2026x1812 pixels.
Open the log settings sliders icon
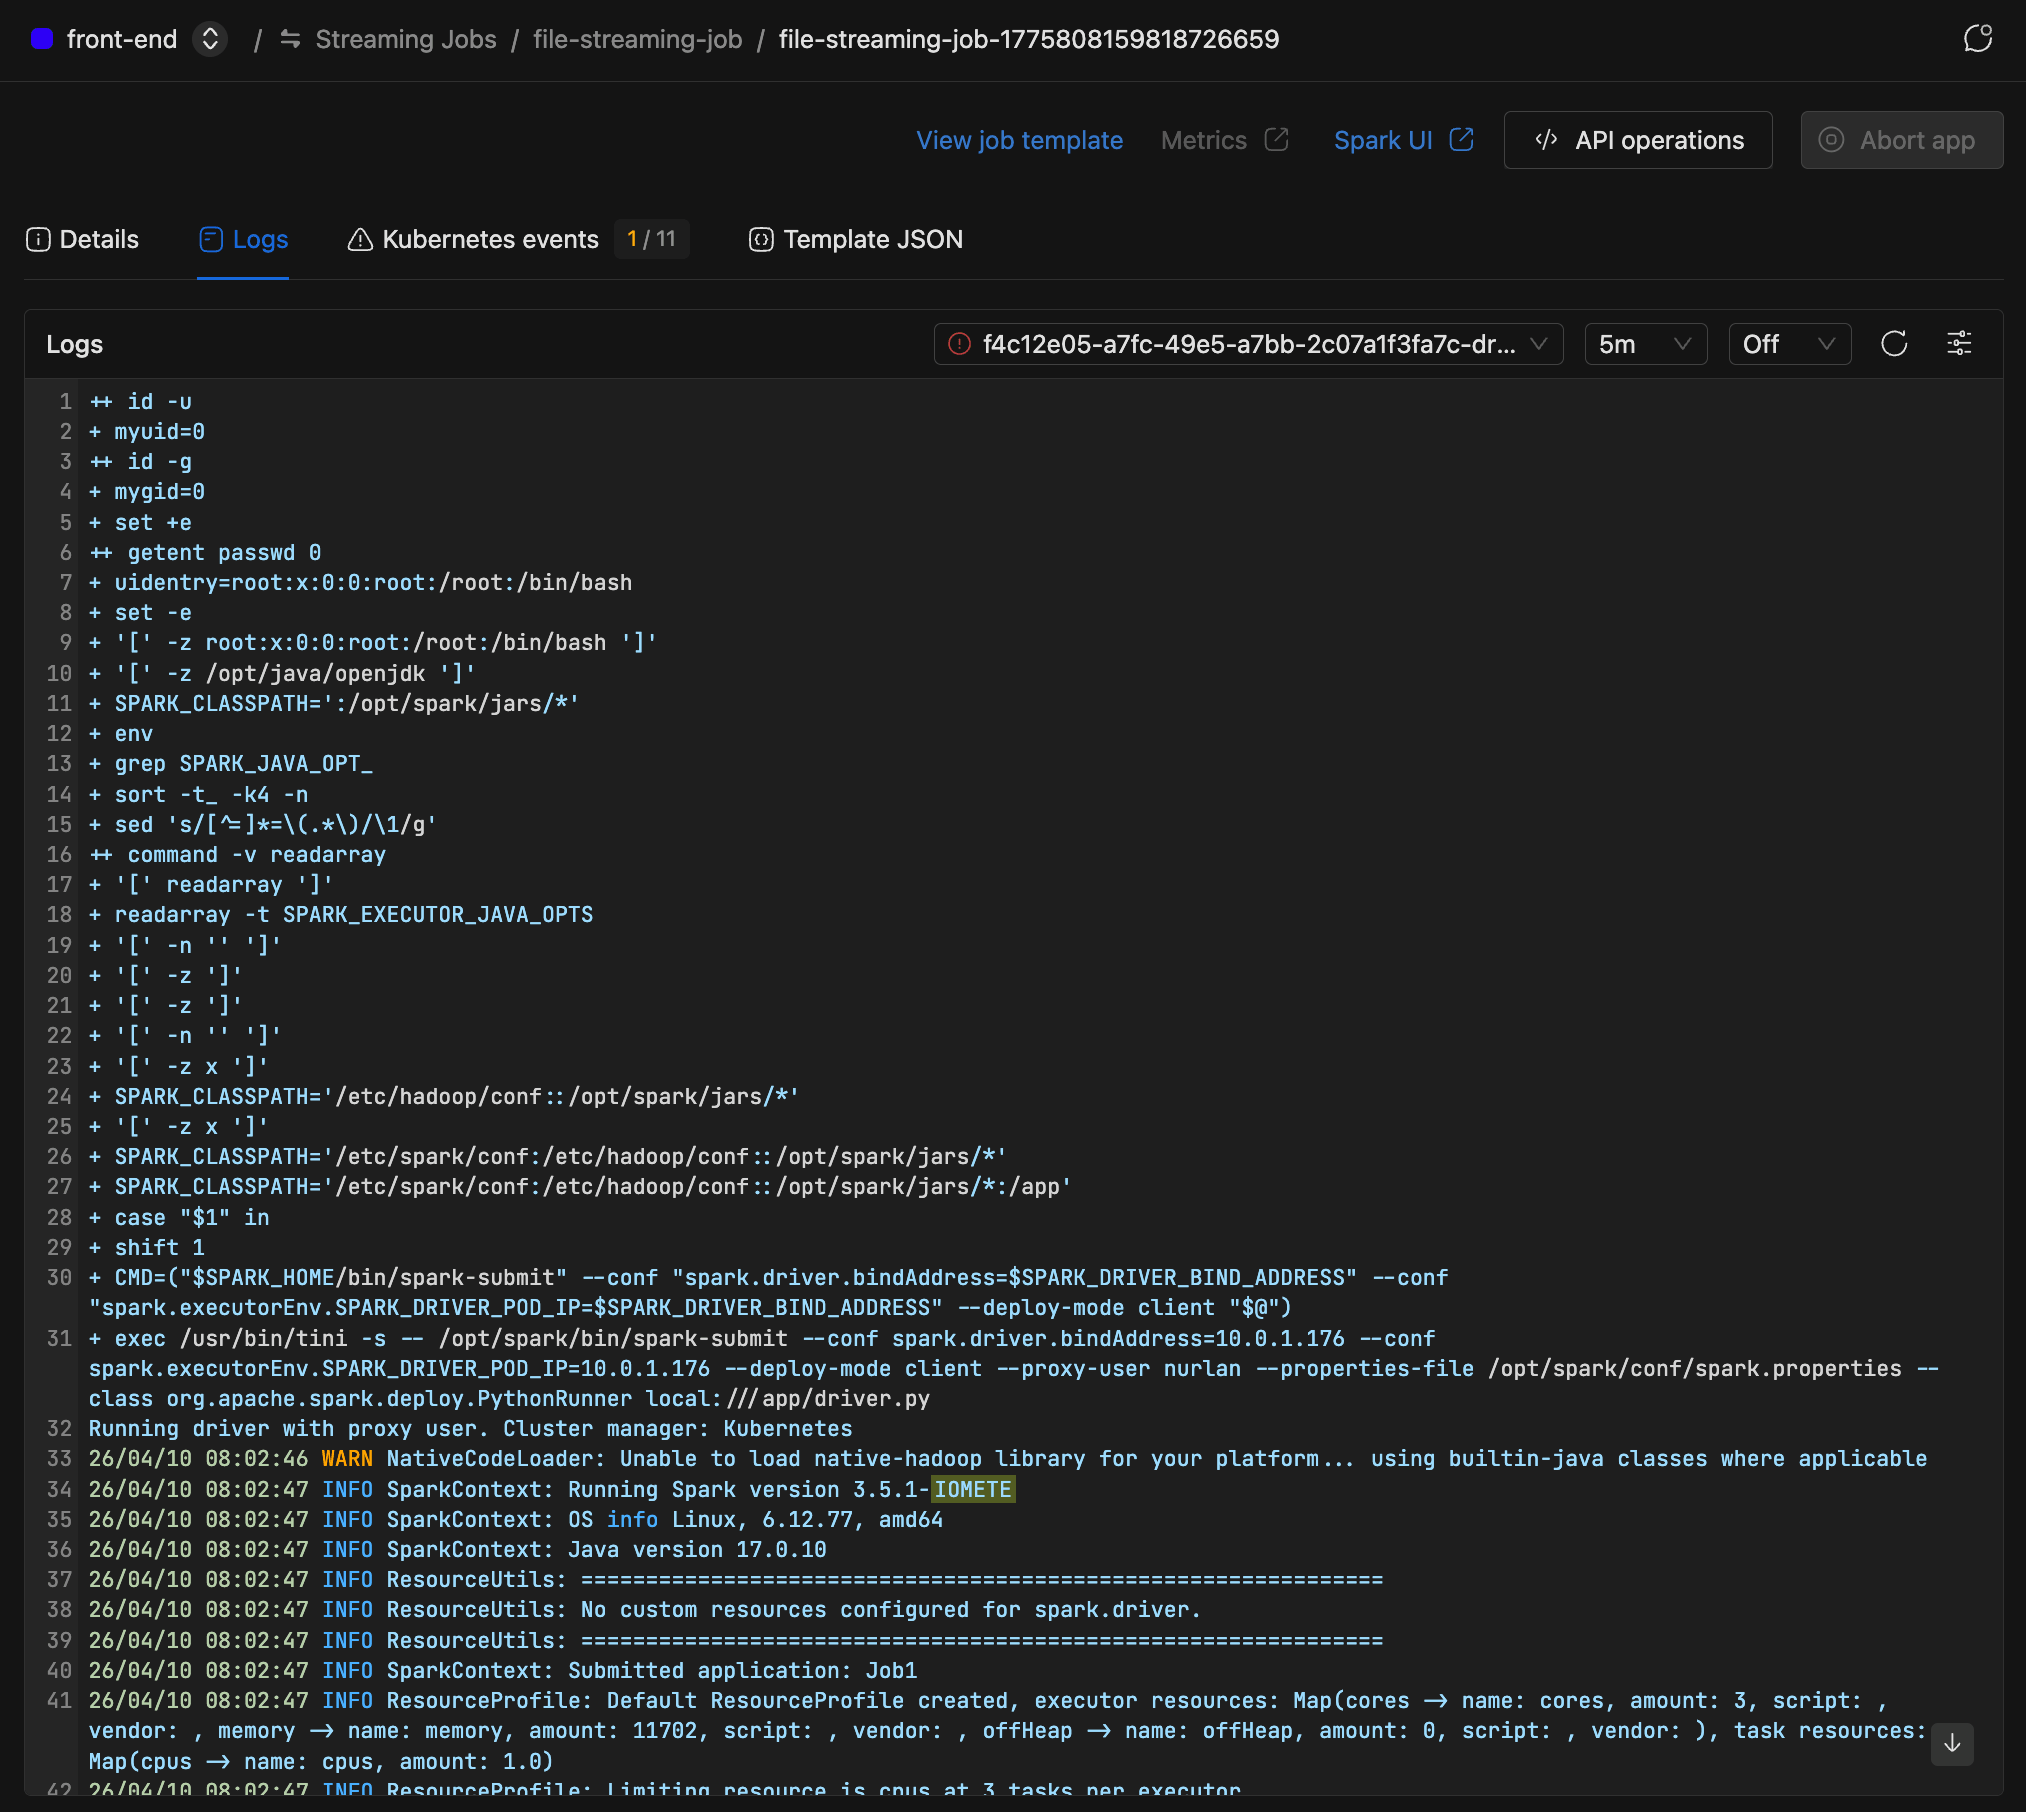[1959, 344]
